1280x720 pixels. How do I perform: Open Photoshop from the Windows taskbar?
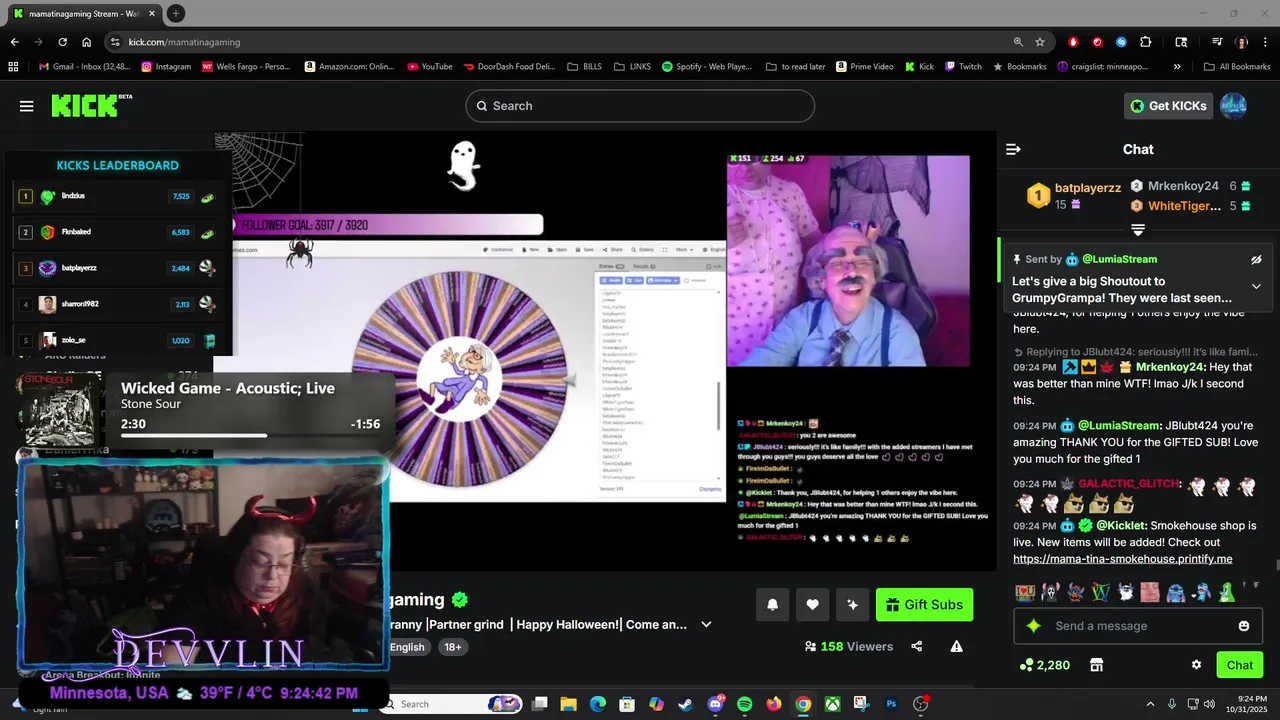coord(890,704)
